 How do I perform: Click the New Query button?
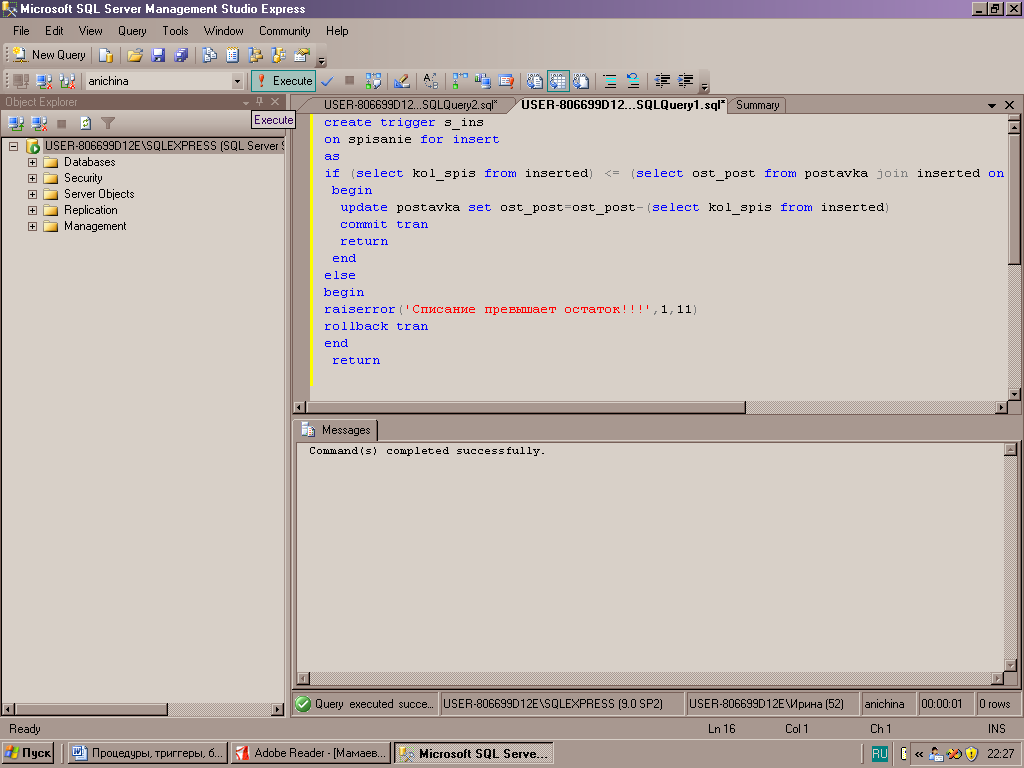(x=50, y=55)
